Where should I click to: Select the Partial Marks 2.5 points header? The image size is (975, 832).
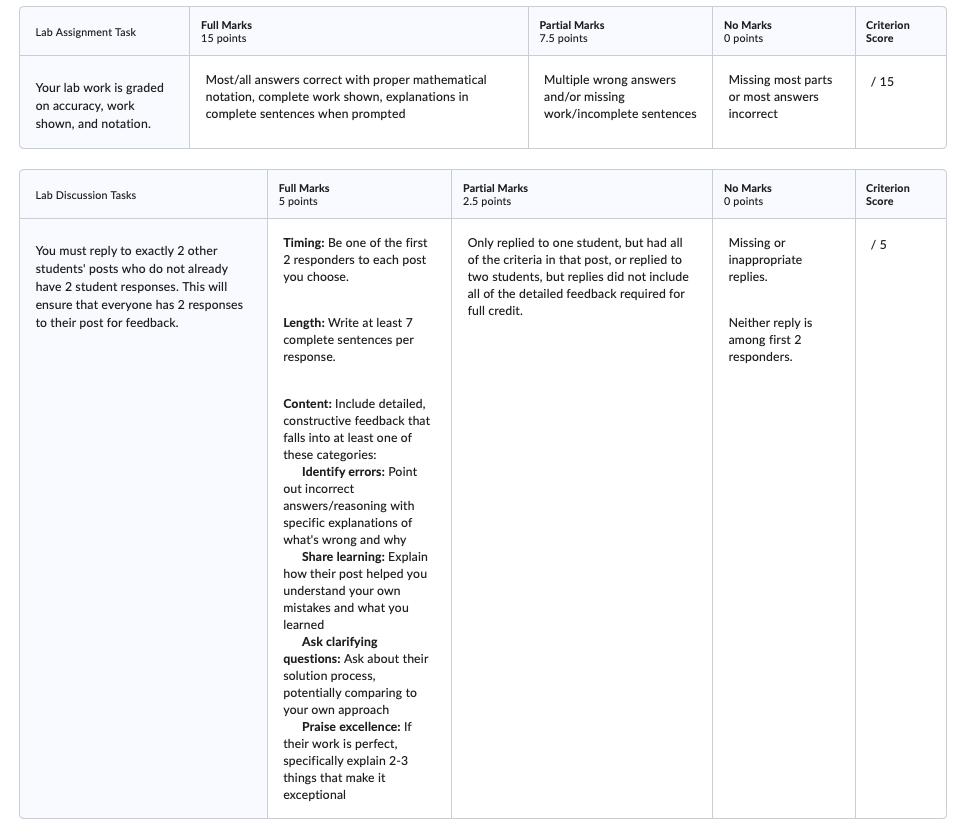tap(495, 195)
